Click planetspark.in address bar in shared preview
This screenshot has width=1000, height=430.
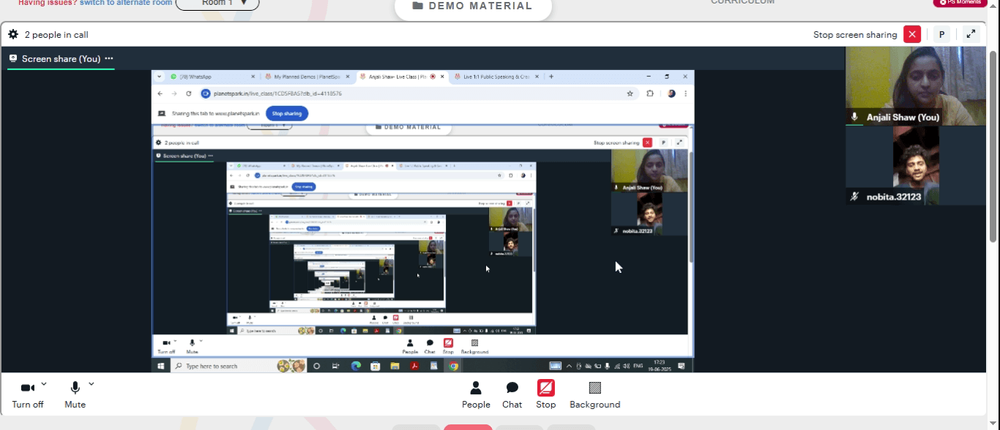[x=418, y=93]
